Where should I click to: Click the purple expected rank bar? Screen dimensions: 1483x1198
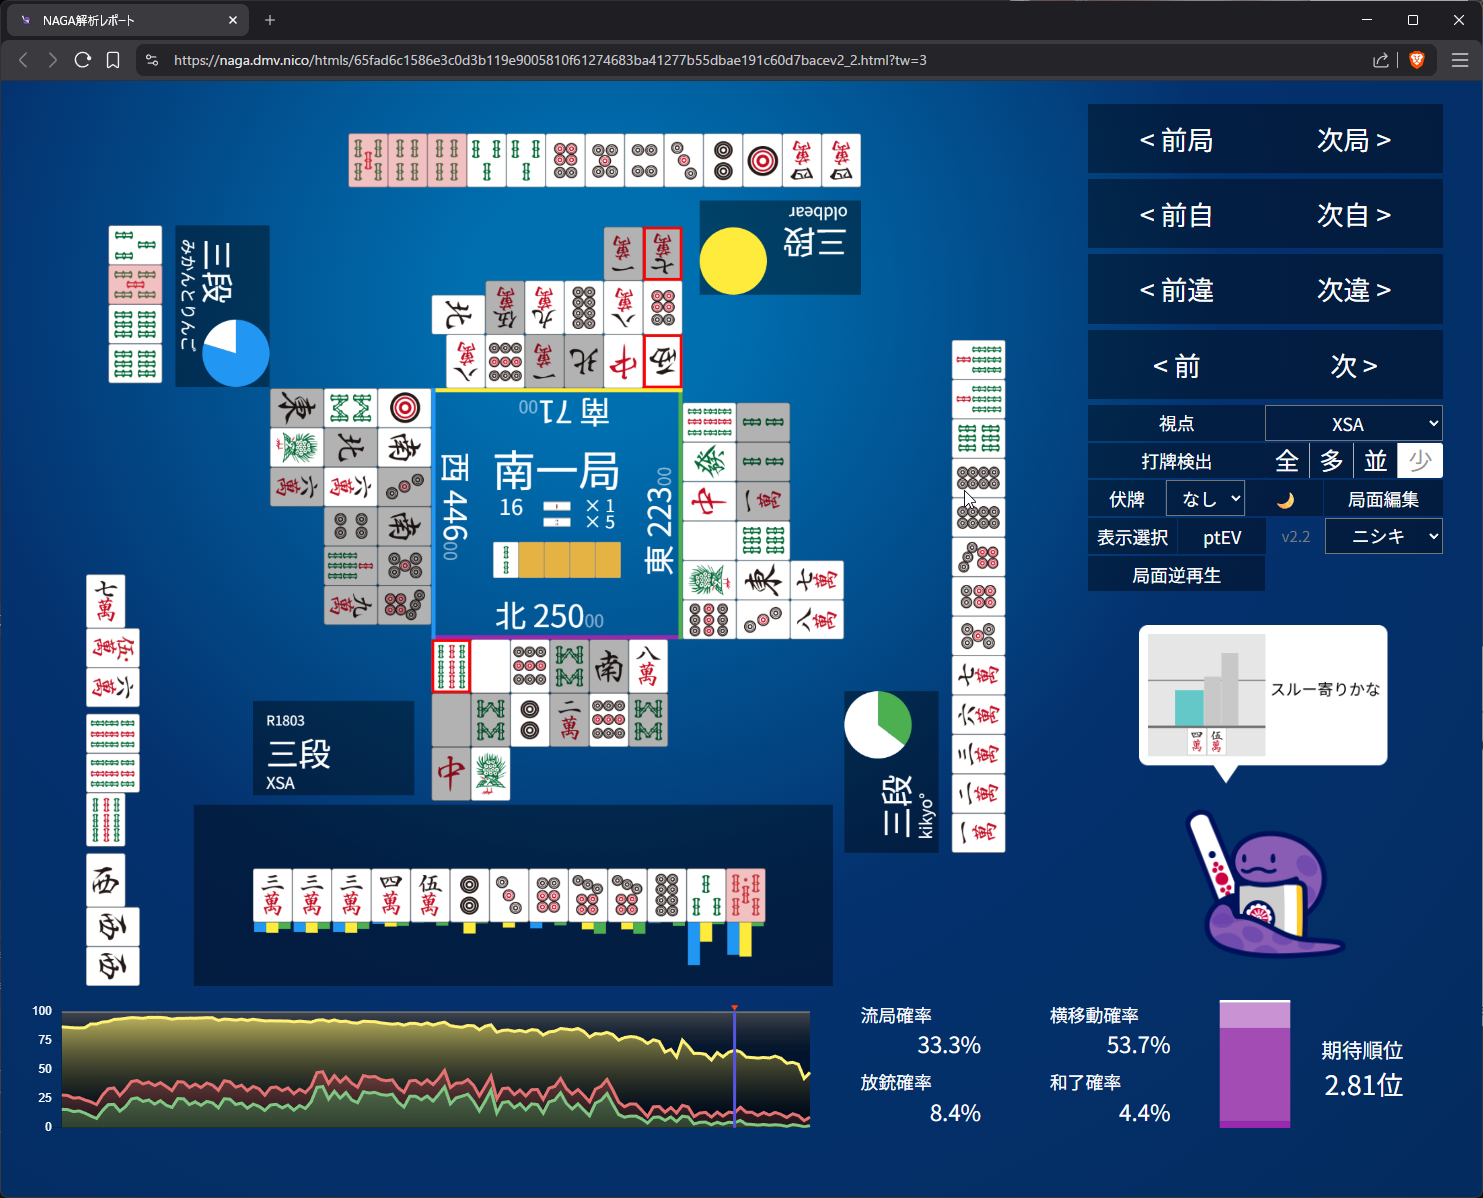[x=1254, y=1064]
